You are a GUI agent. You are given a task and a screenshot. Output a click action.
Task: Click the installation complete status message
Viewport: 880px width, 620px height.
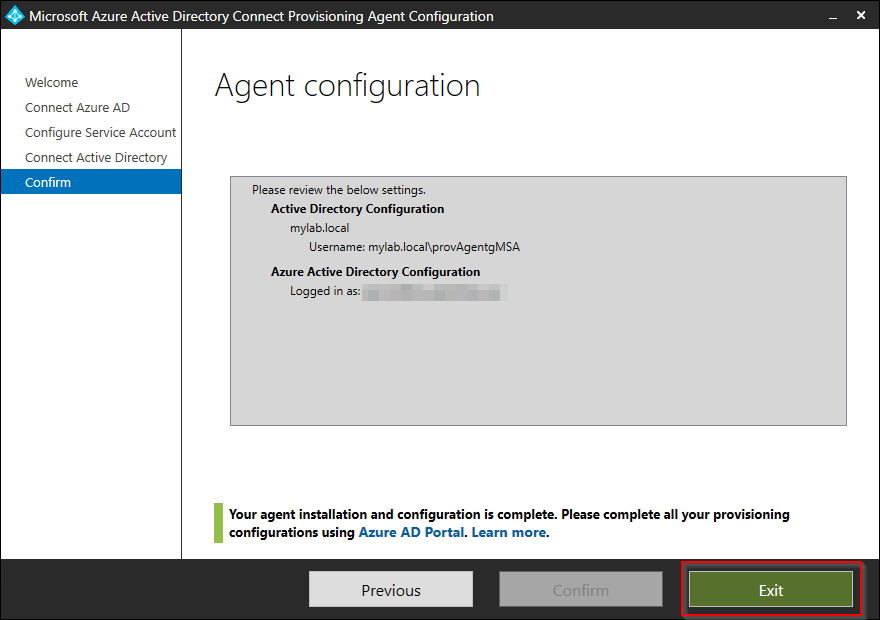509,523
